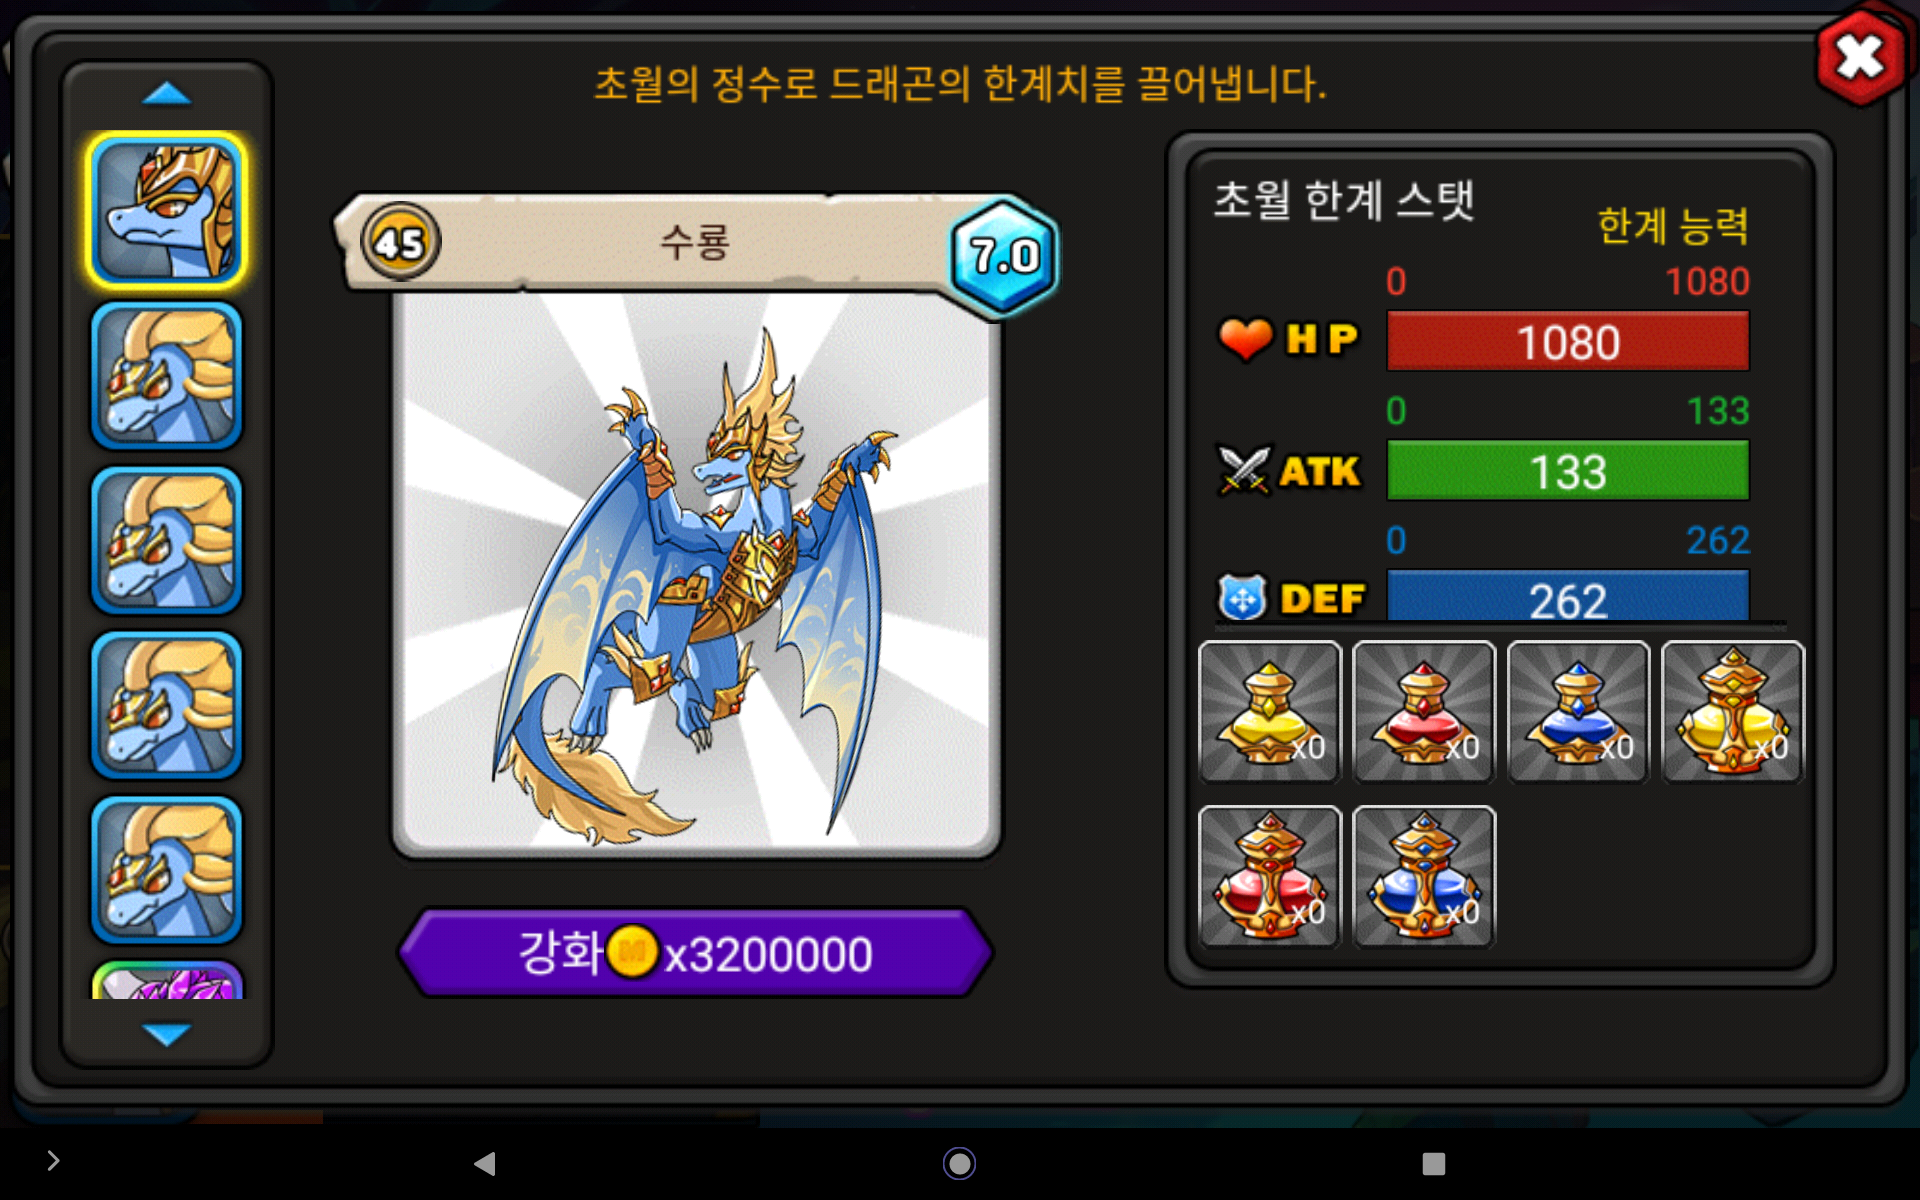Select the large ornate red potion
Viewport: 1920px width, 1200px height.
coord(1270,876)
